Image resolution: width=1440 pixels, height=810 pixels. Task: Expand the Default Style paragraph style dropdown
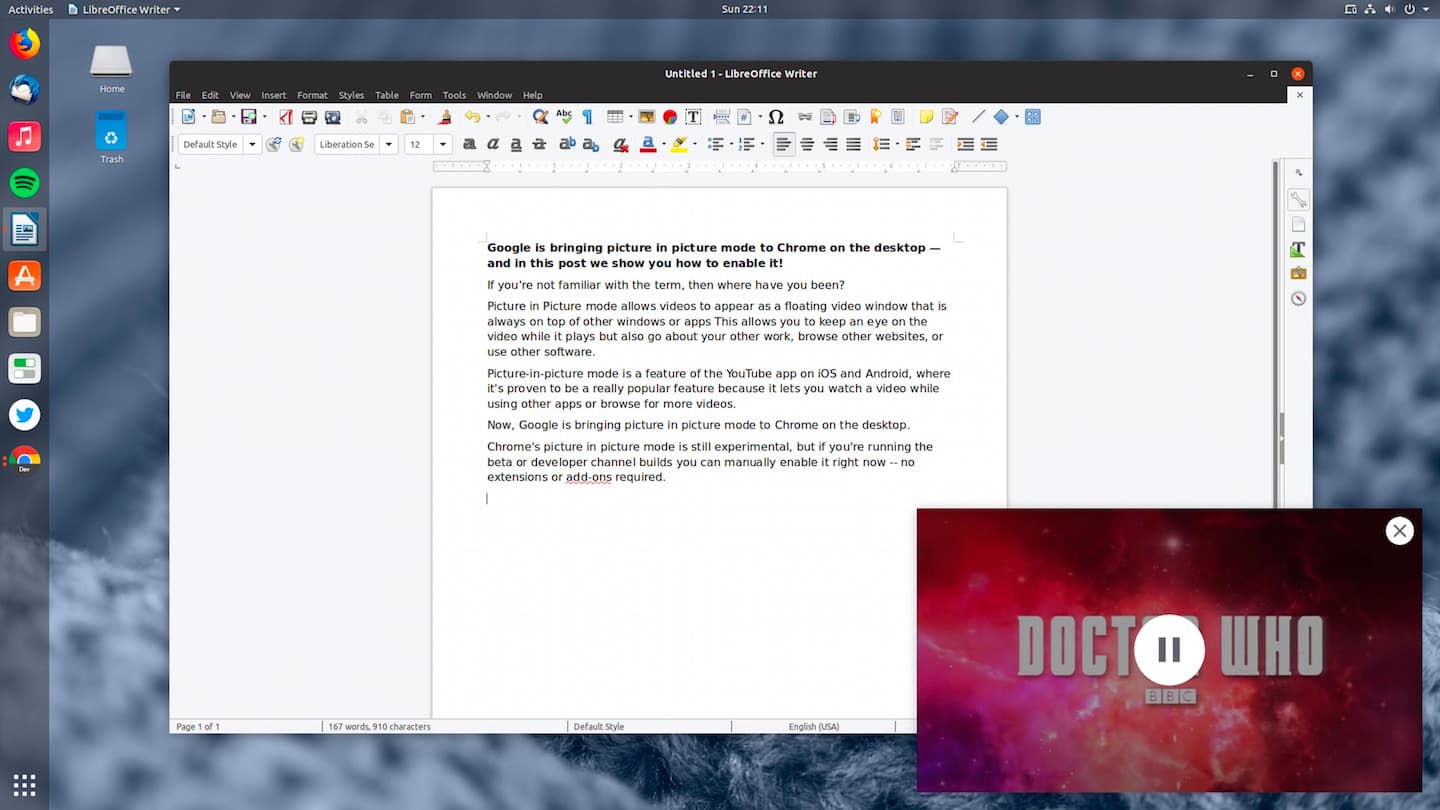252,144
